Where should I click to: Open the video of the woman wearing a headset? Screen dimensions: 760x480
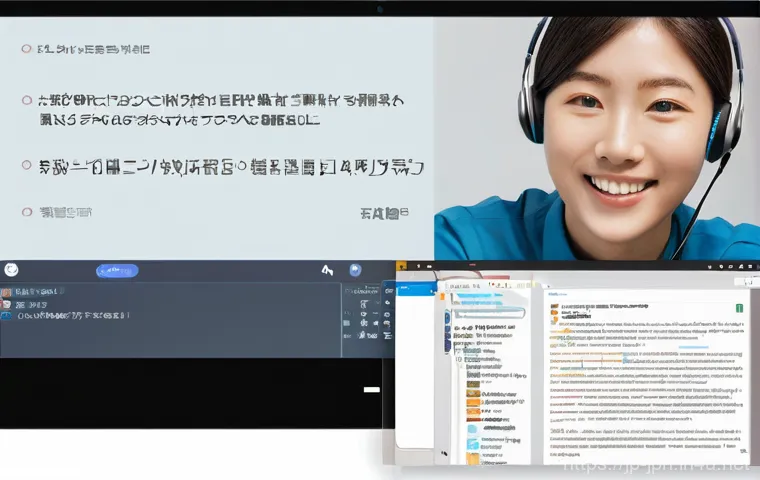[x=597, y=138]
